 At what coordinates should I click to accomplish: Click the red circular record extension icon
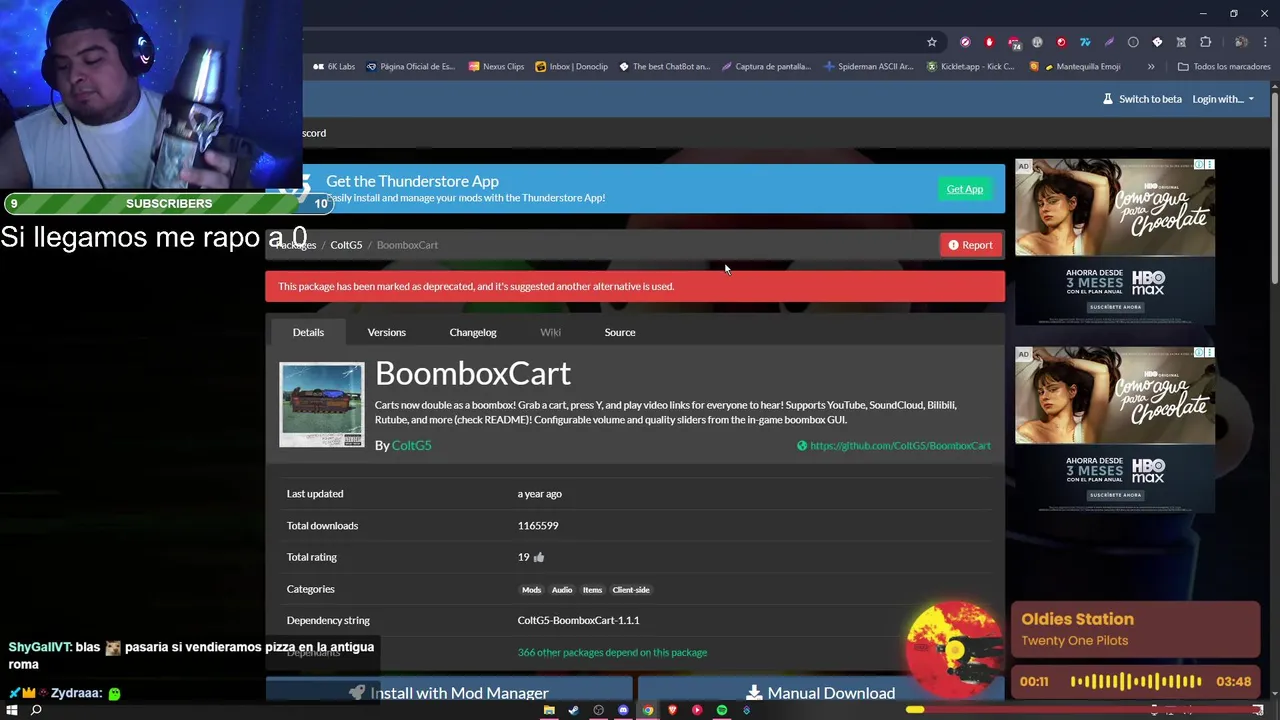[1061, 42]
